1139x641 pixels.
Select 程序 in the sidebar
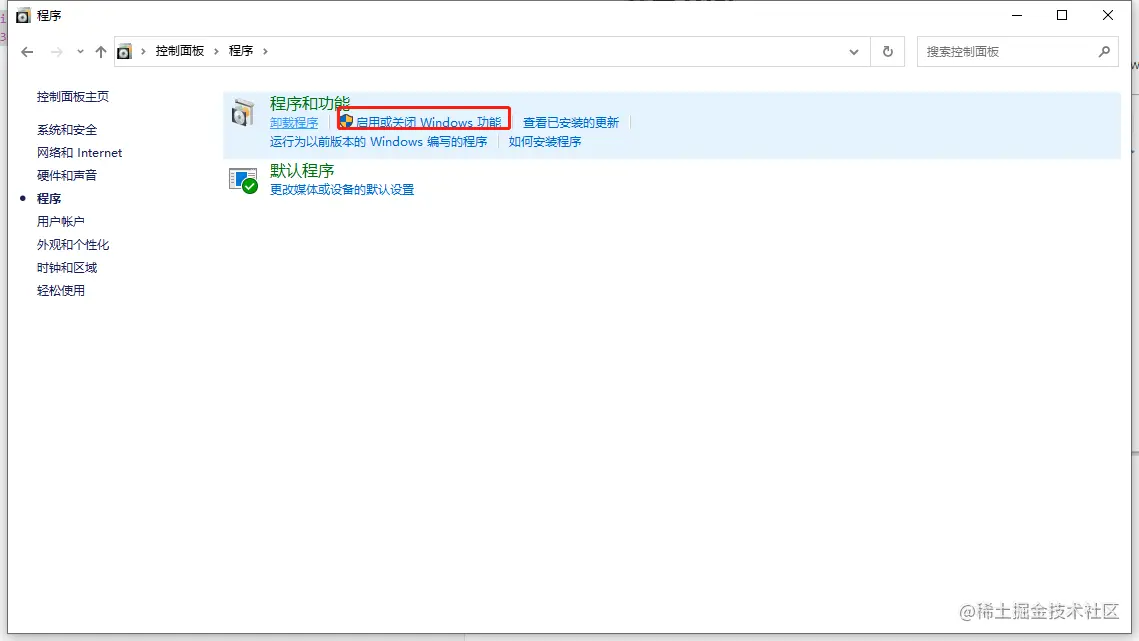pos(49,198)
